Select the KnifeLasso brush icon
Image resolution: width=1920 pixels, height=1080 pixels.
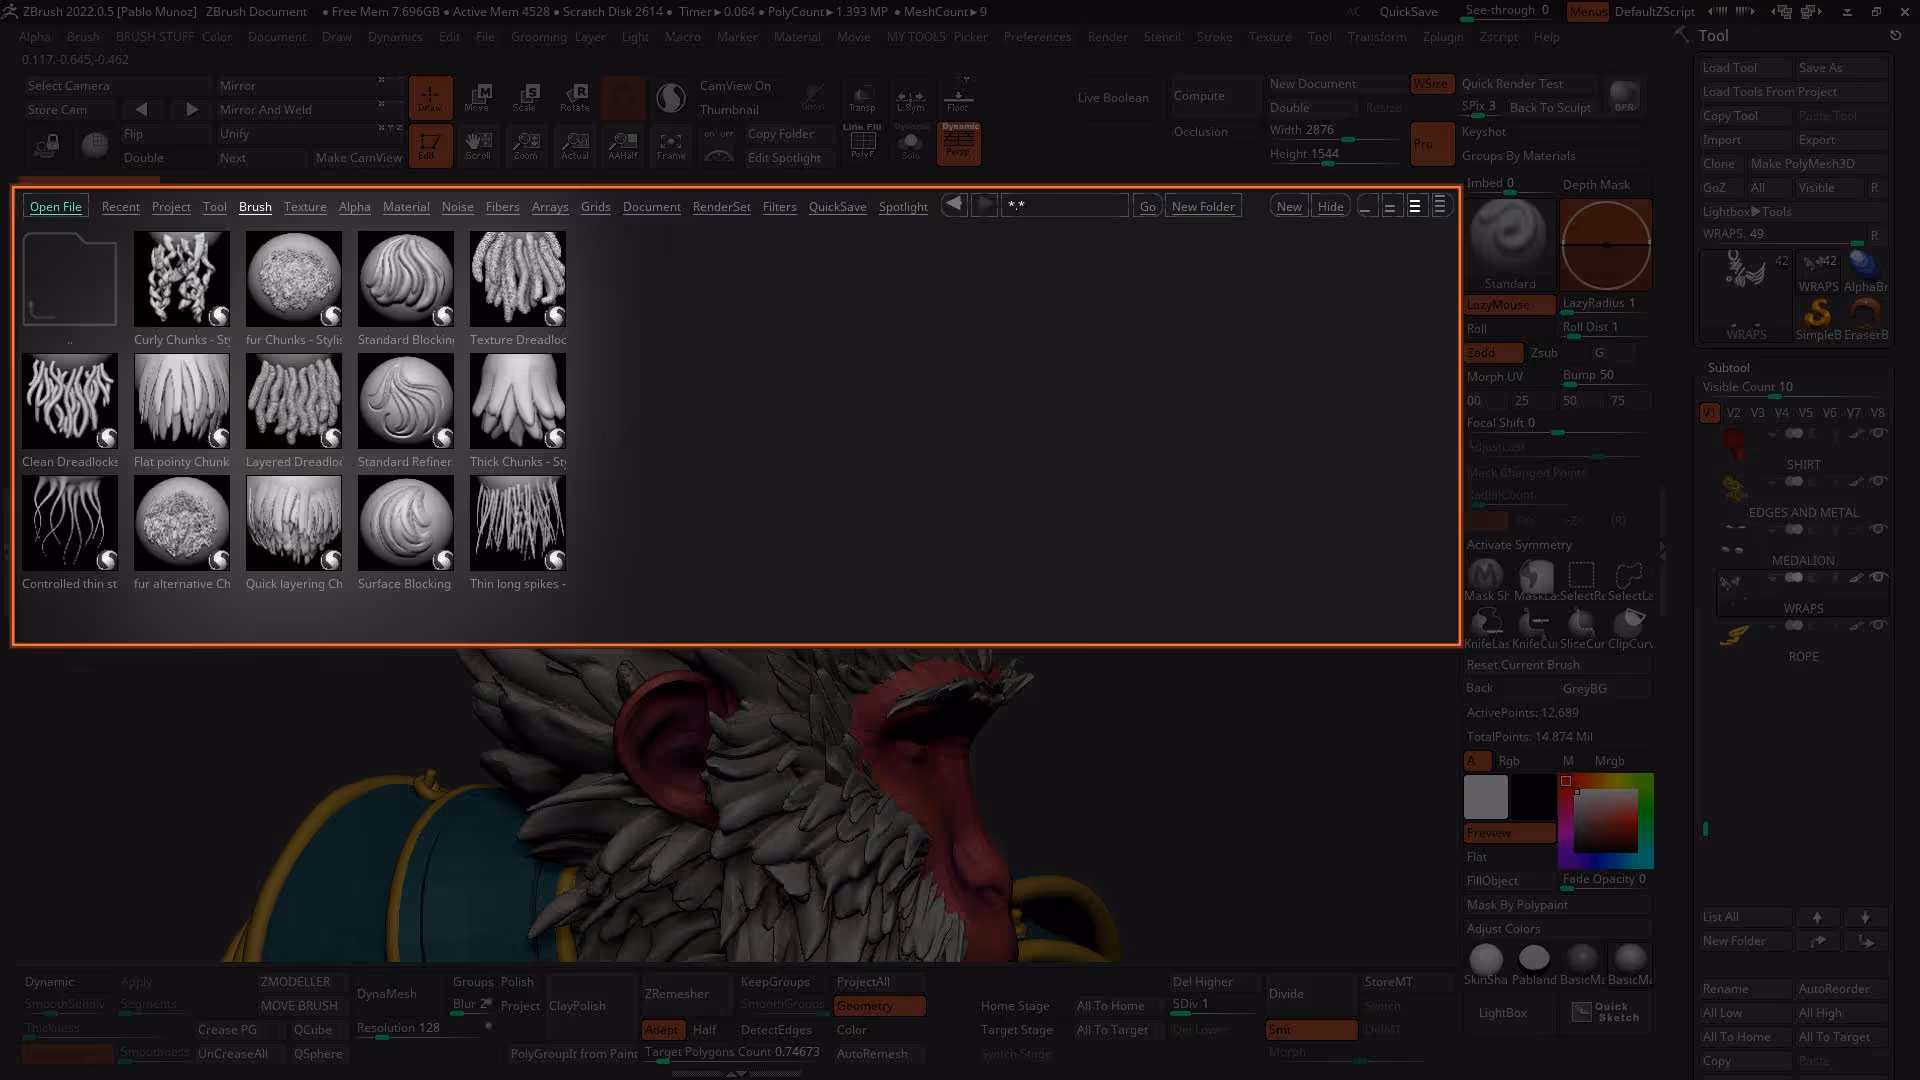(1487, 628)
